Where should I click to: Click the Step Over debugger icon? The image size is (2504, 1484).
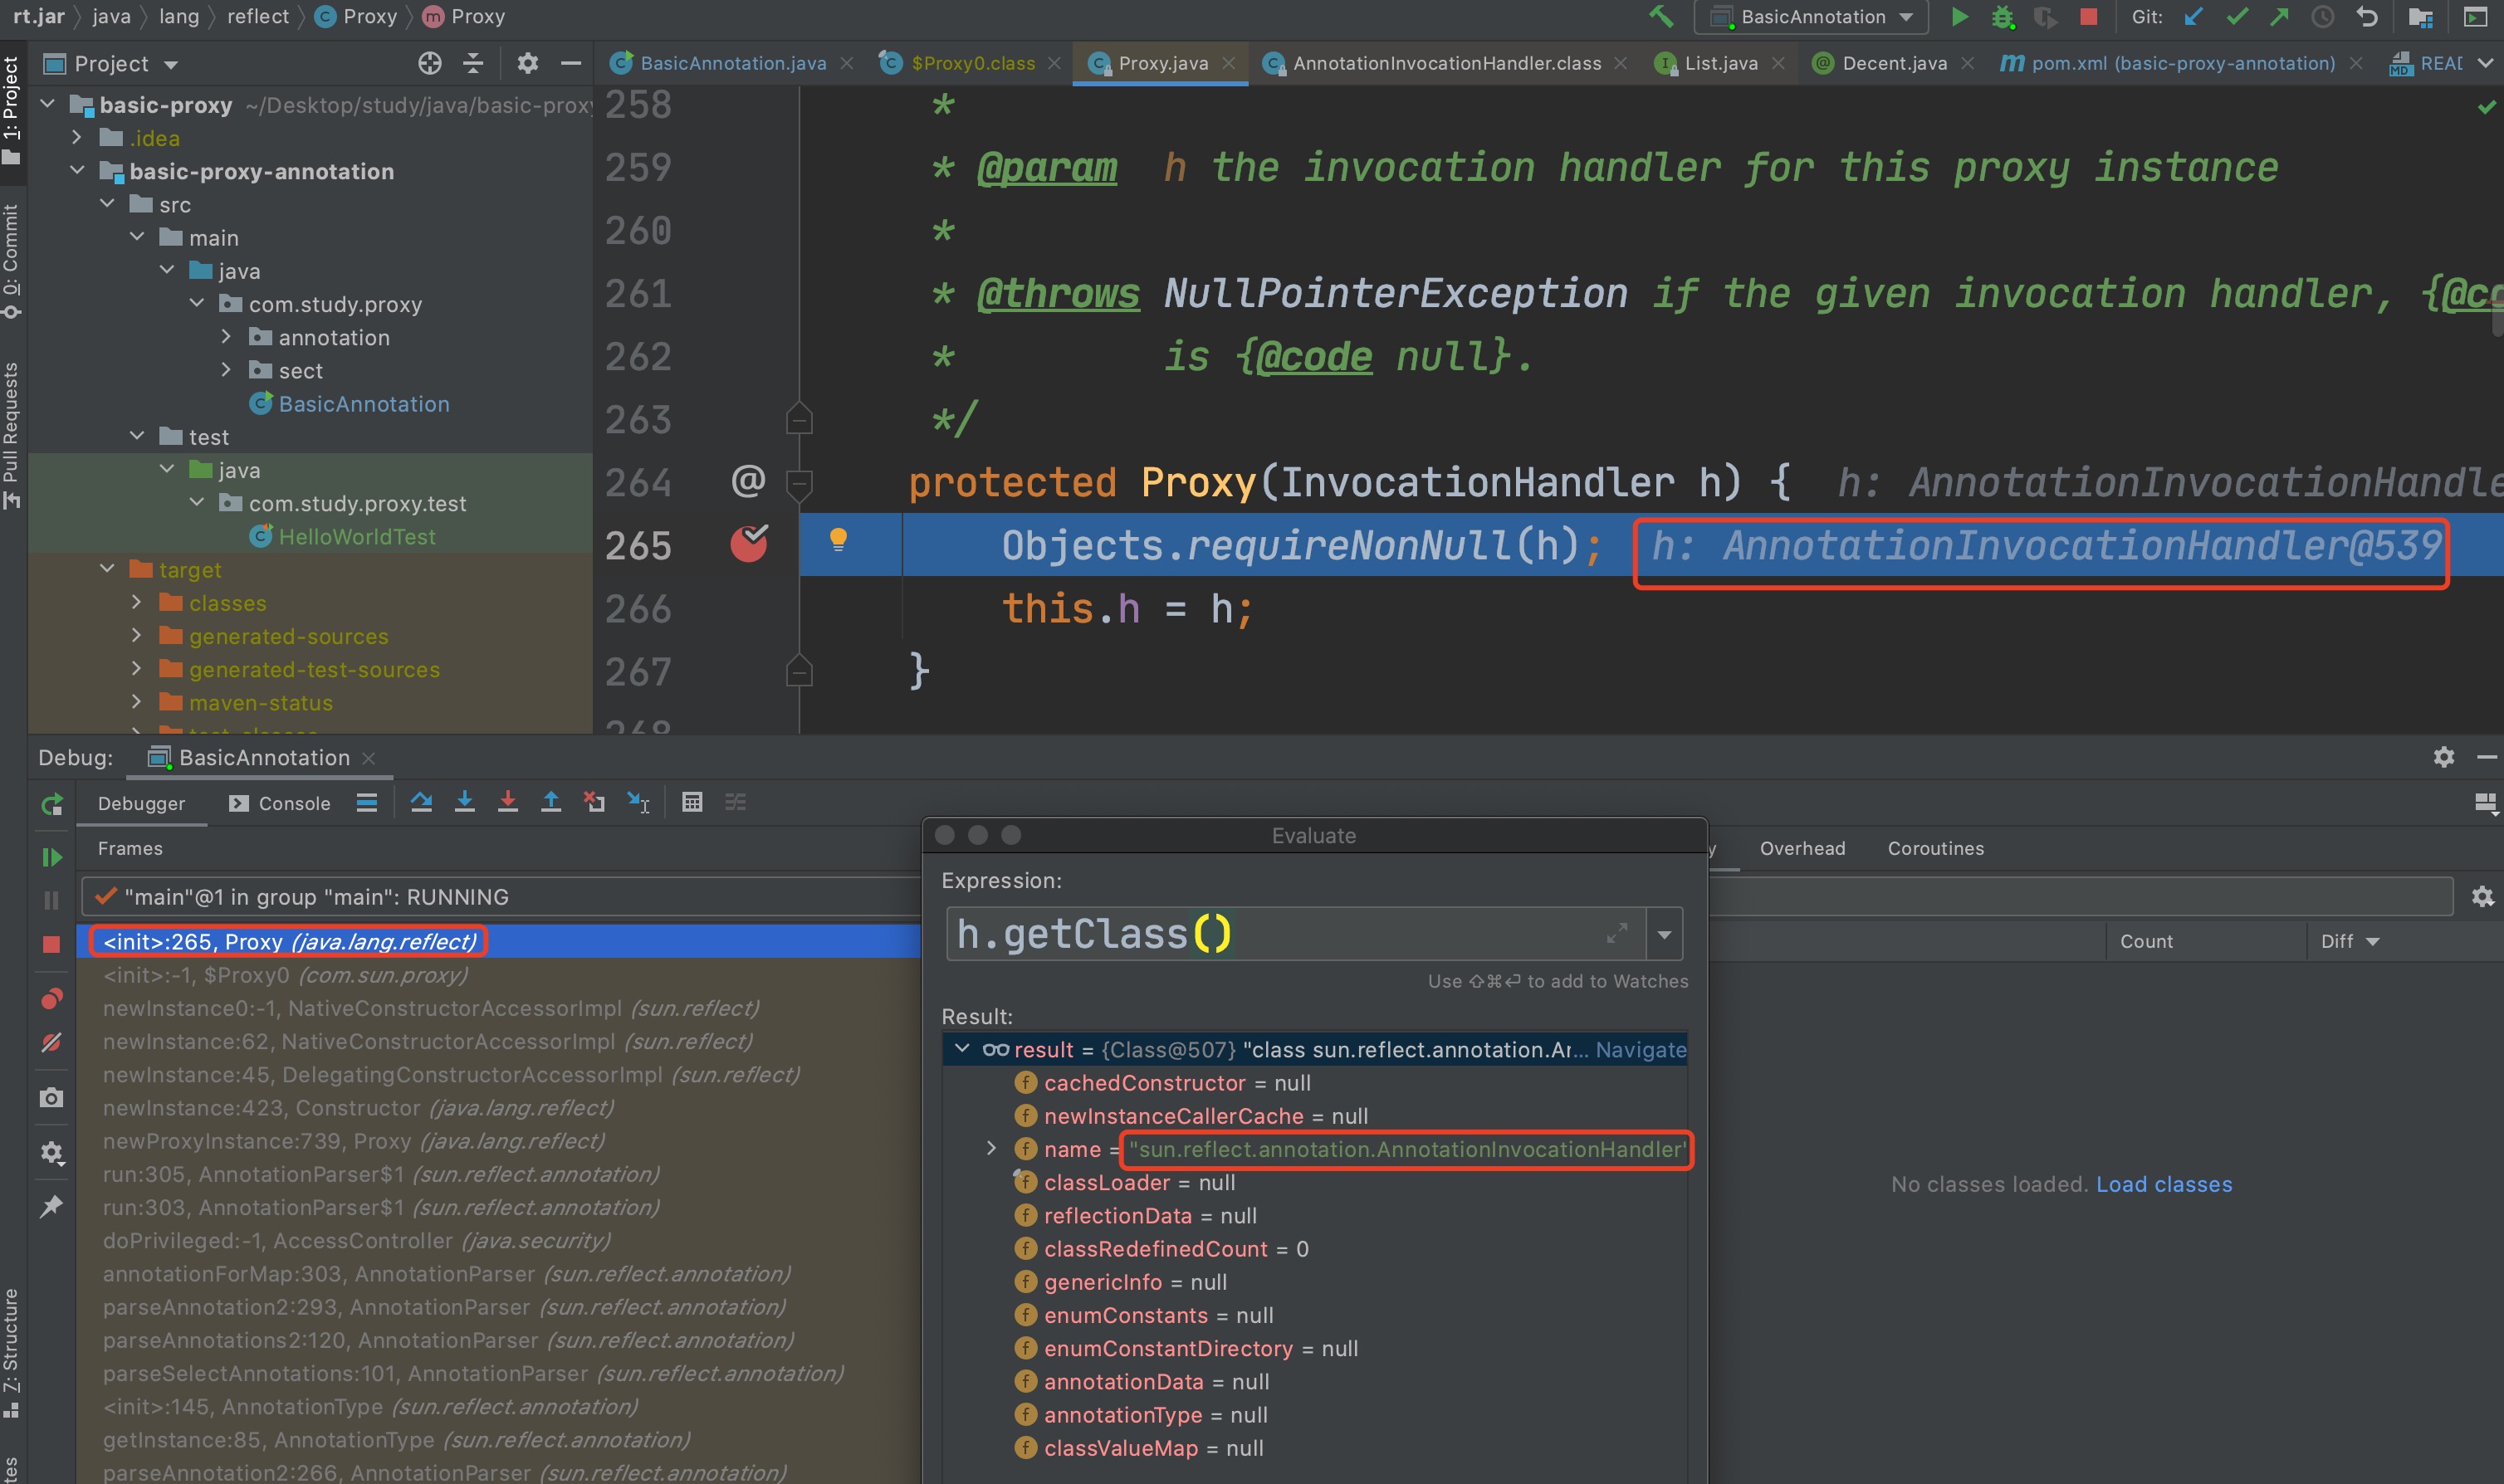(x=421, y=802)
